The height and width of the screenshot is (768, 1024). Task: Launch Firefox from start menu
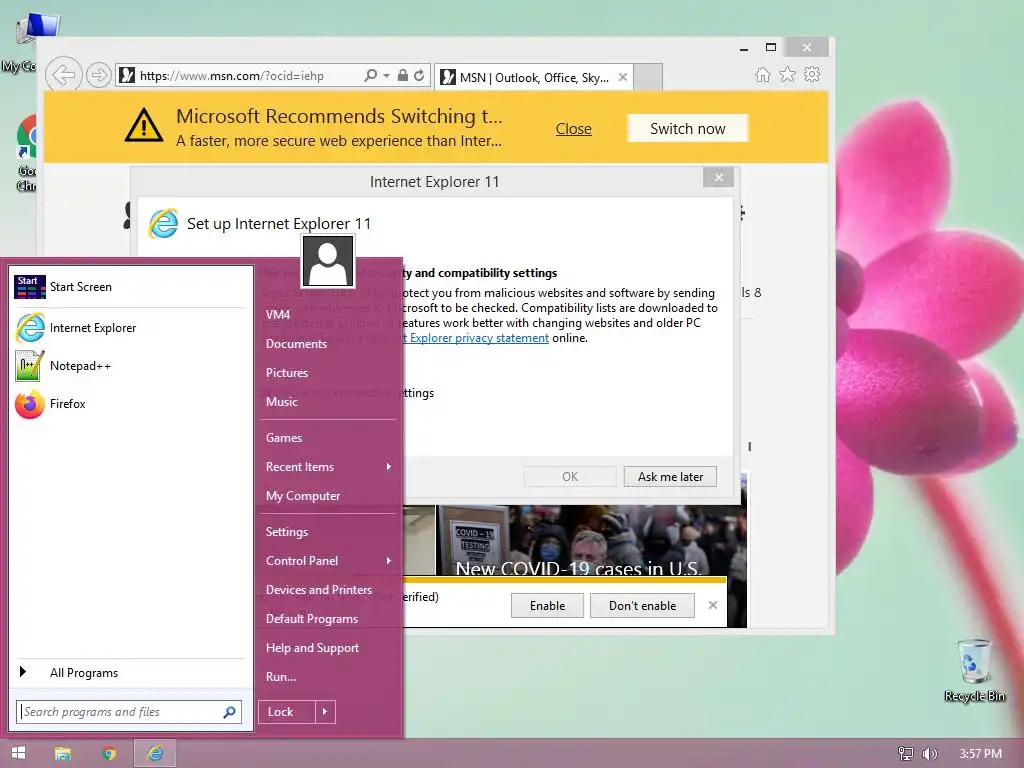pyautogui.click(x=129, y=404)
